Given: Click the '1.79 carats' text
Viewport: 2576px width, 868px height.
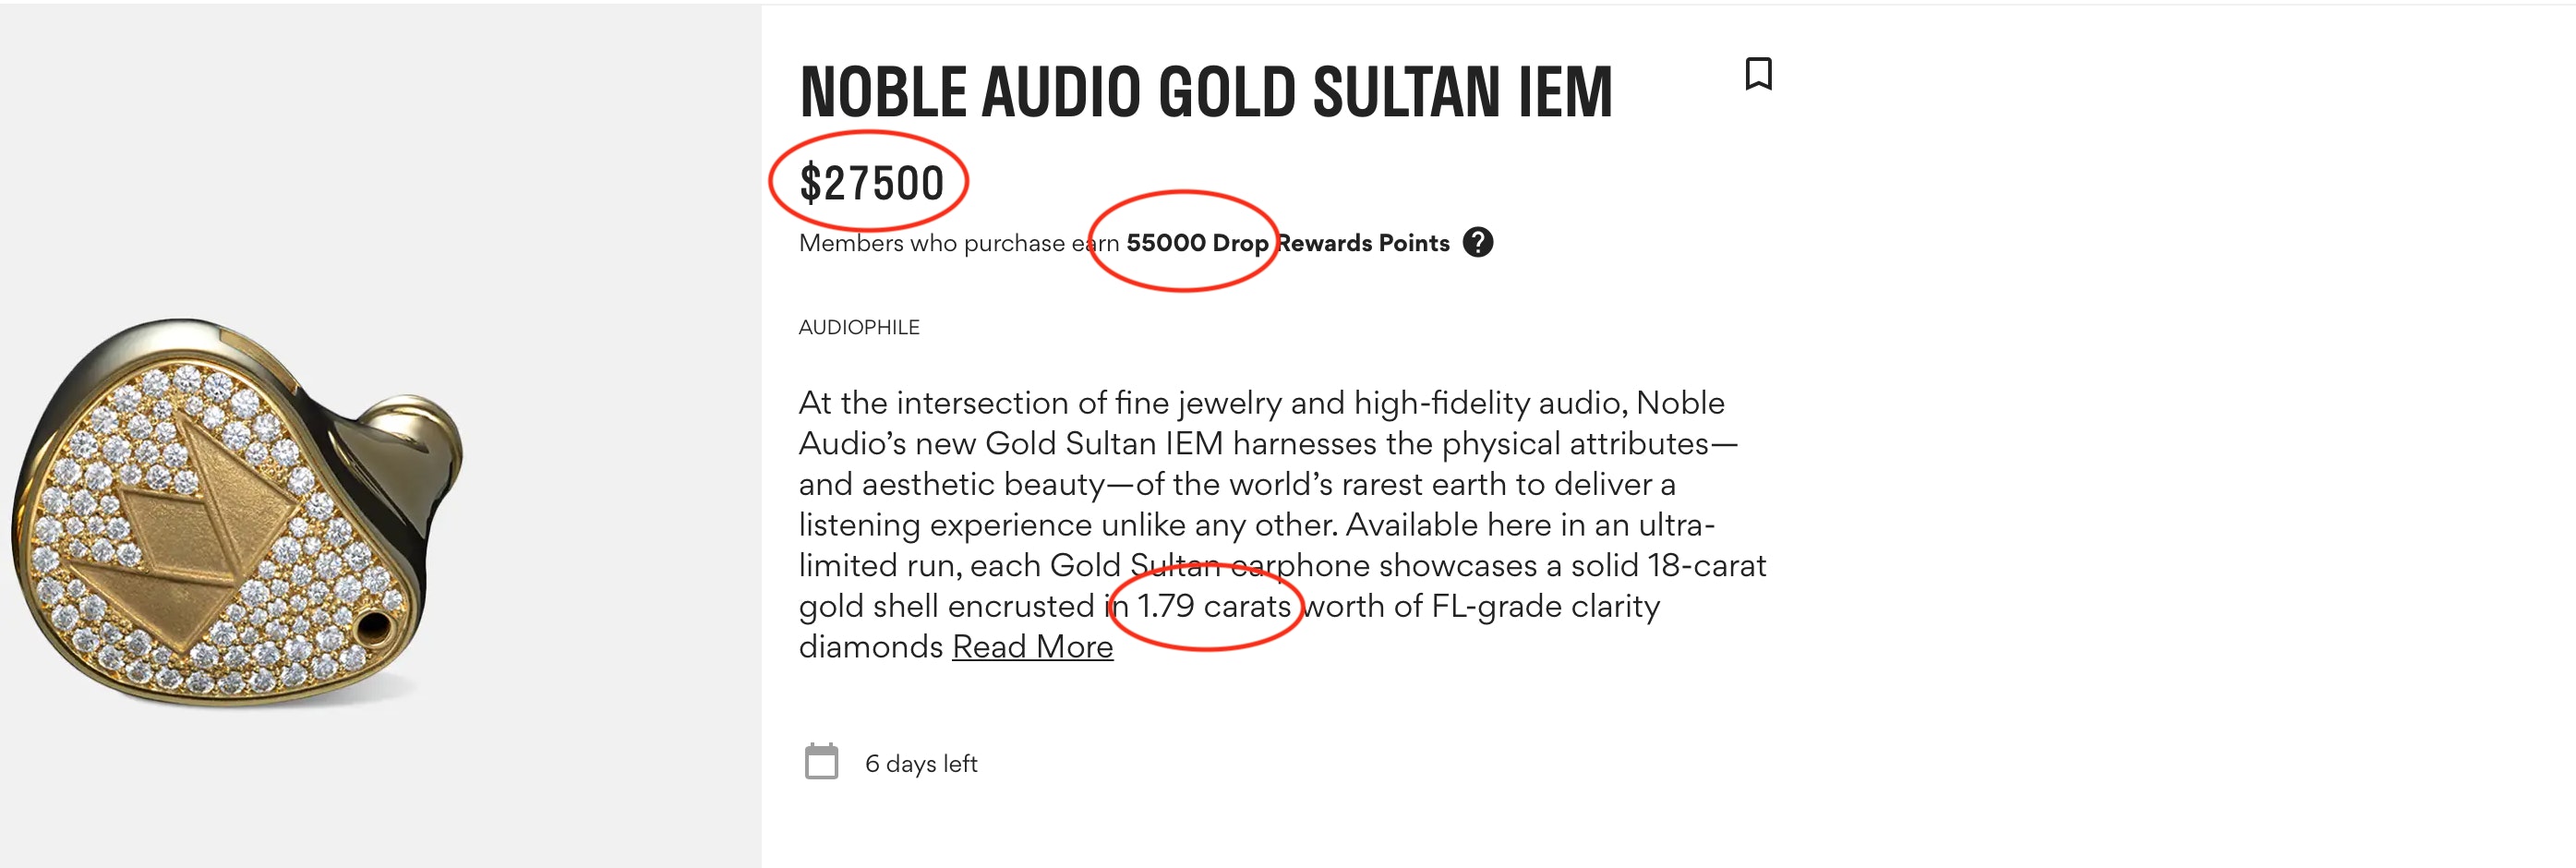Looking at the screenshot, I should [1213, 606].
